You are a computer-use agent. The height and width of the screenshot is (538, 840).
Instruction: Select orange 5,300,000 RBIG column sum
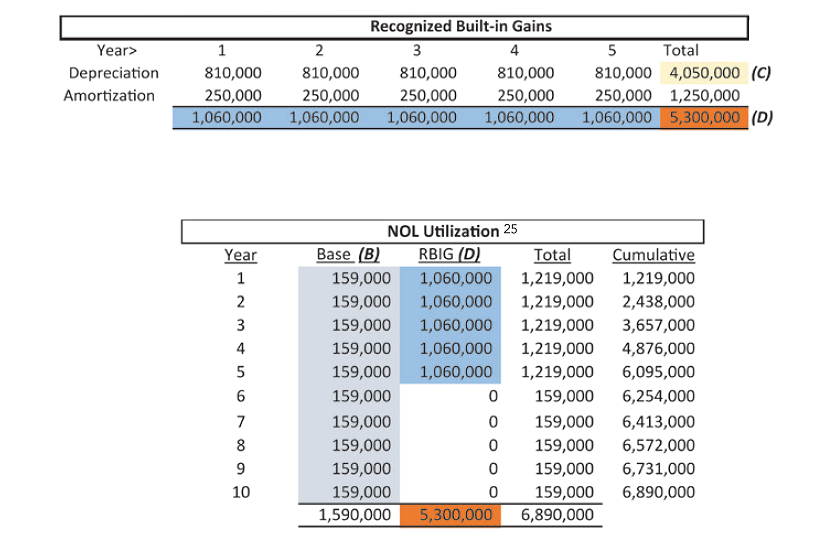pos(449,515)
